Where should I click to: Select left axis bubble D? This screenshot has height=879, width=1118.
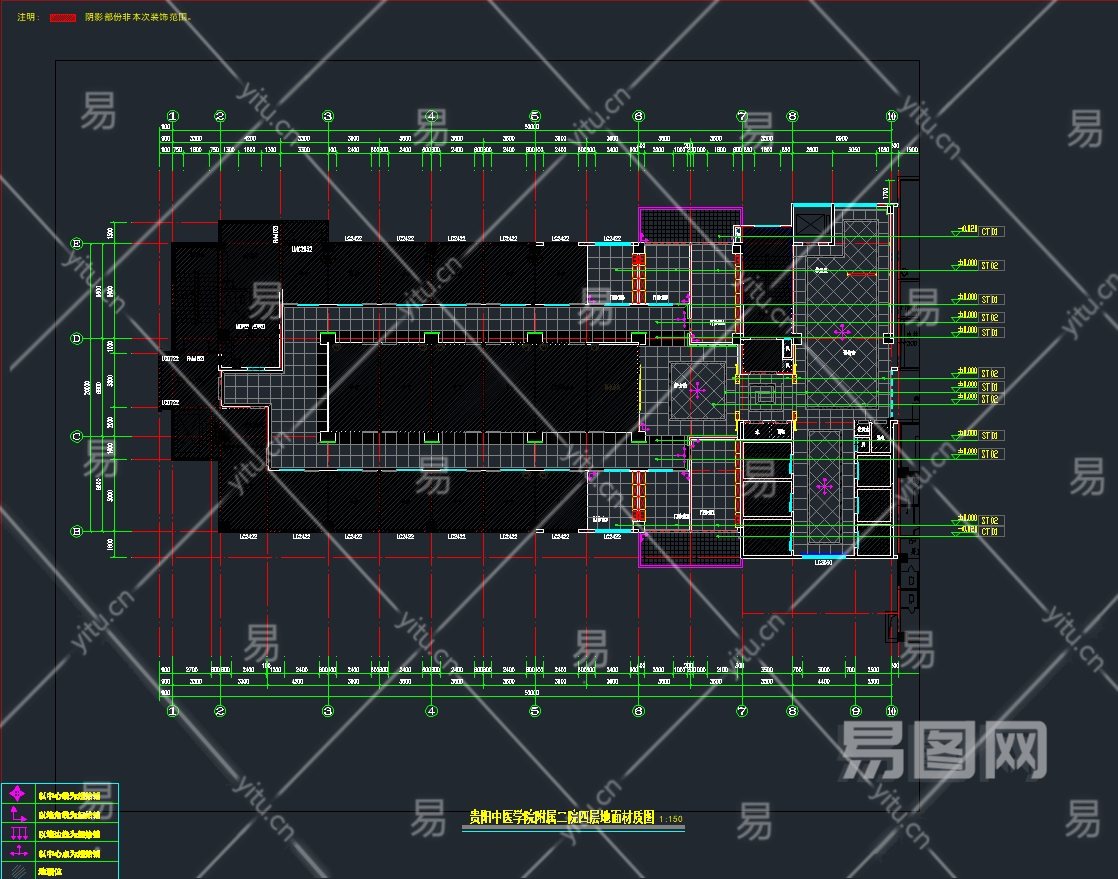click(x=77, y=339)
